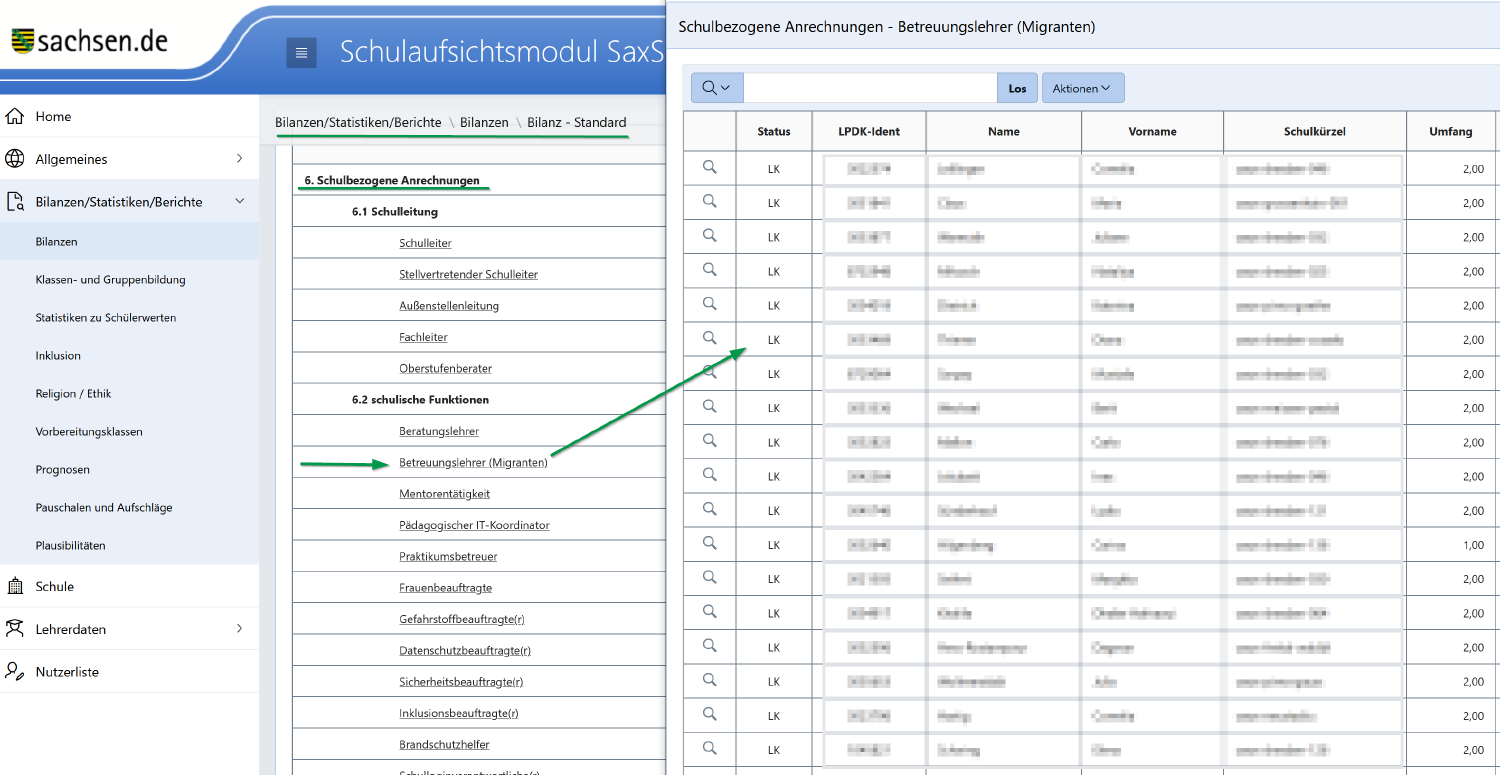Sort by the Umfang column header
This screenshot has width=1500, height=775.
pyautogui.click(x=1450, y=131)
